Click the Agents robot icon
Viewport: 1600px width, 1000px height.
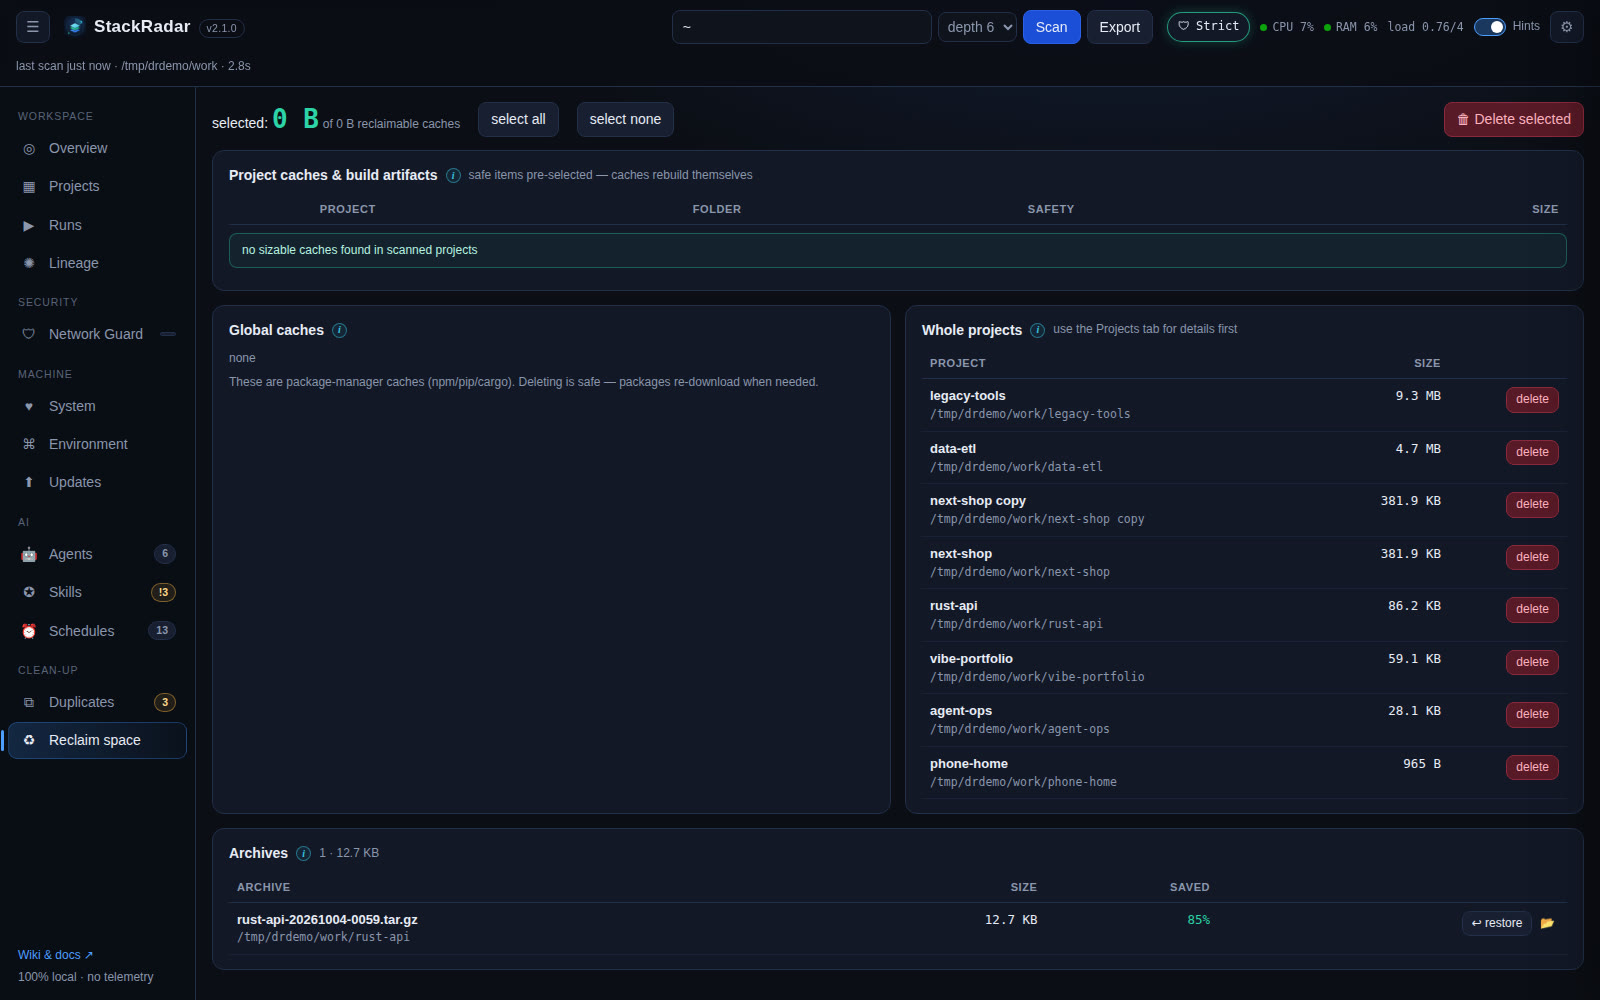29,554
